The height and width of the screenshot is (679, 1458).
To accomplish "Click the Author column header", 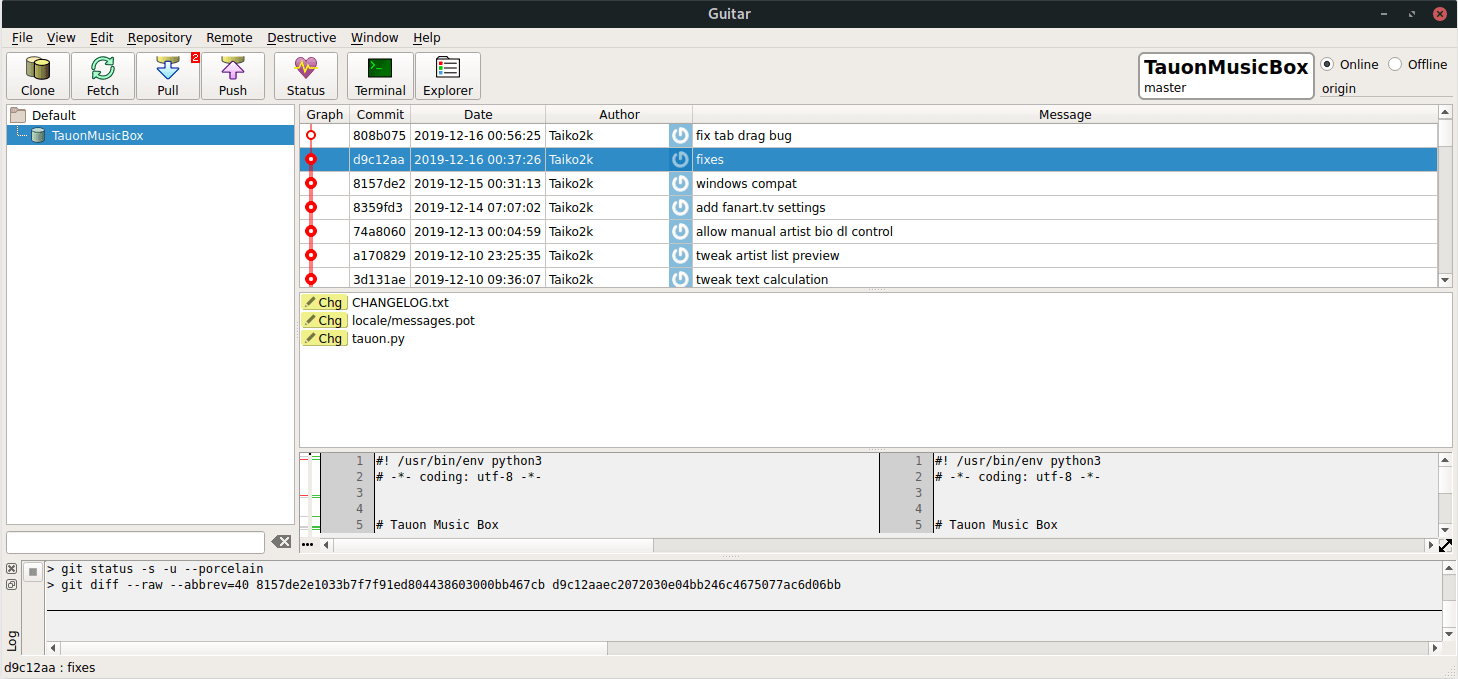I will click(619, 114).
